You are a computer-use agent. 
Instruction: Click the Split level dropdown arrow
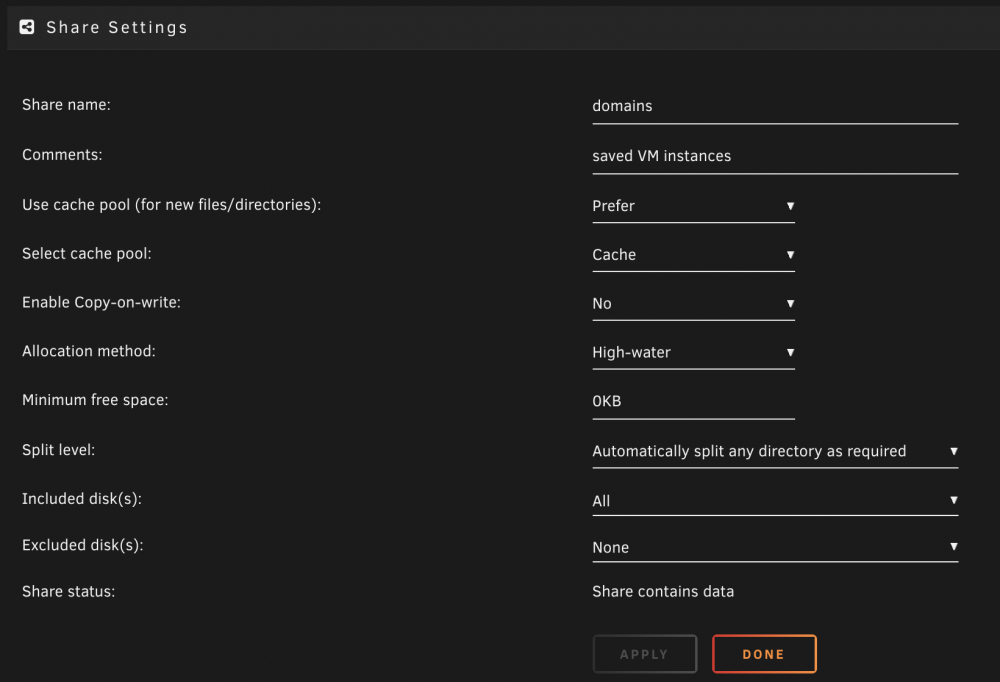[953, 451]
